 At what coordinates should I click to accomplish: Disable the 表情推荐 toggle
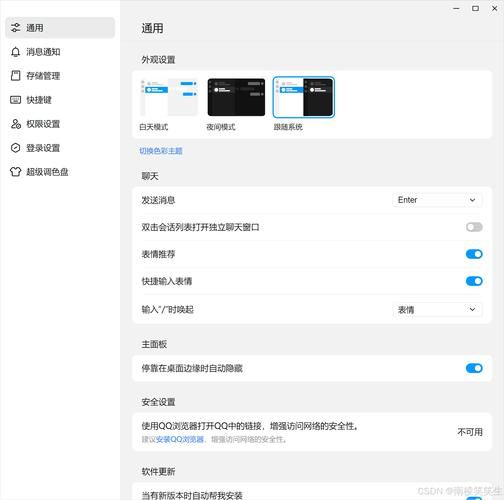(474, 254)
